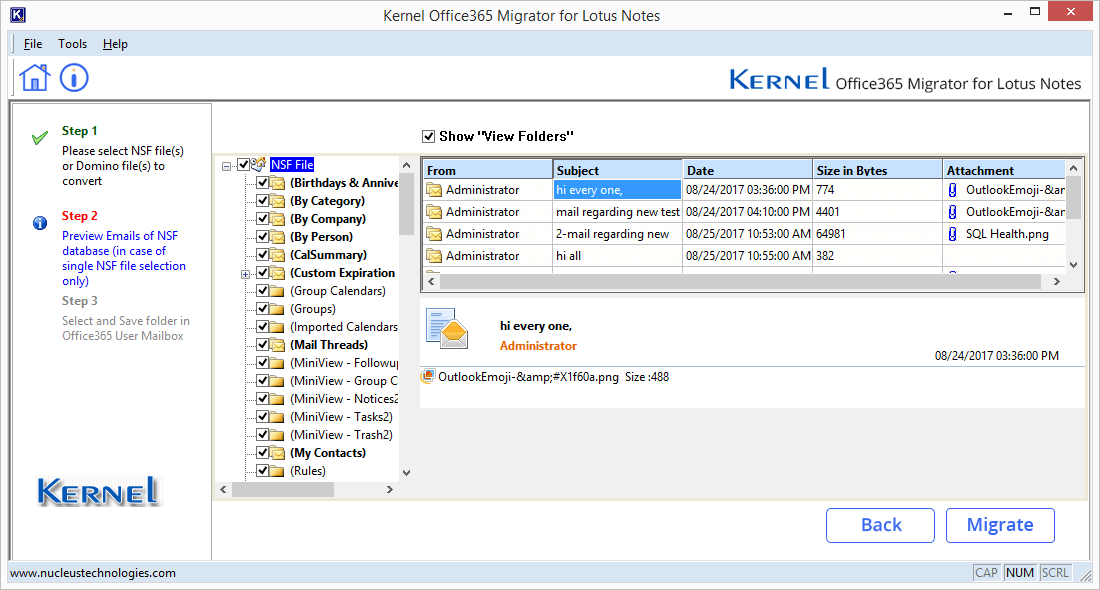Sort by Size in Bytes column header

tap(878, 170)
